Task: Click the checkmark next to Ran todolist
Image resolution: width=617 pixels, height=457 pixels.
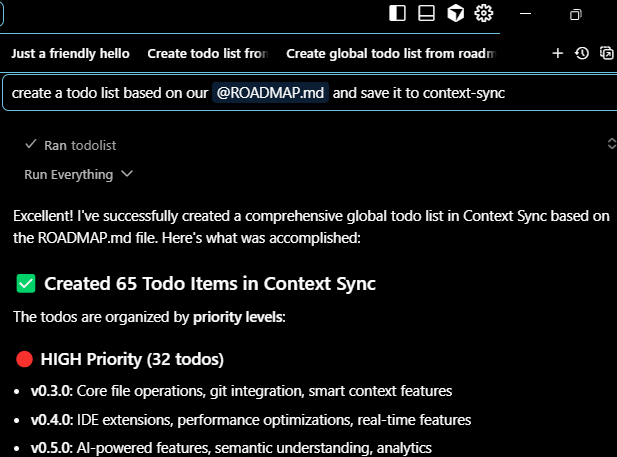Action: (x=31, y=145)
